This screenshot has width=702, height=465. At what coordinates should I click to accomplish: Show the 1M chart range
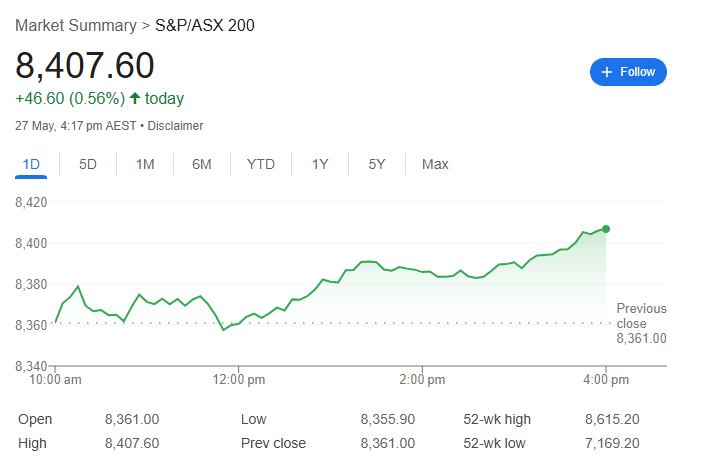145,164
